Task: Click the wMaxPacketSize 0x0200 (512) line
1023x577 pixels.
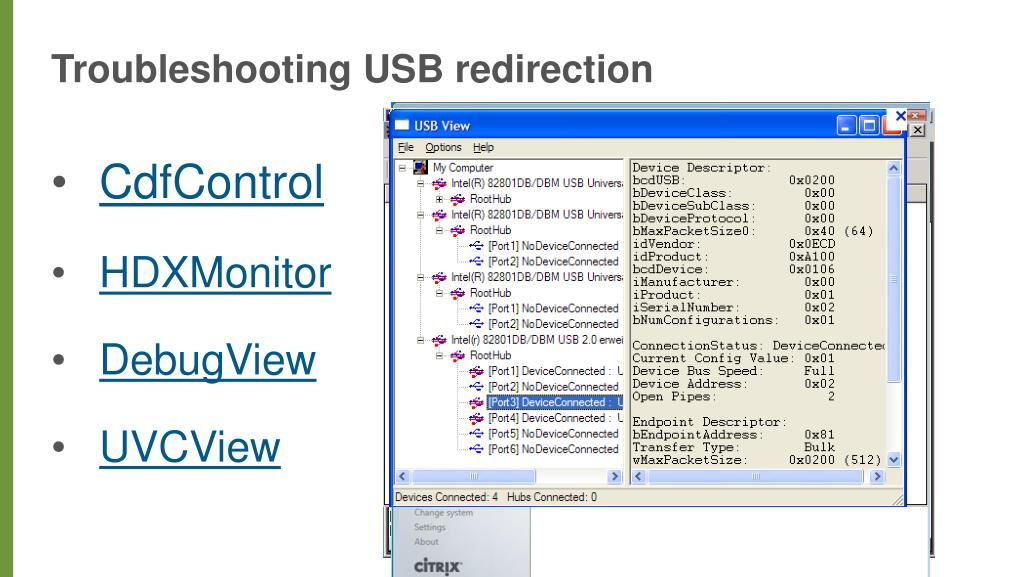Action: tap(757, 460)
